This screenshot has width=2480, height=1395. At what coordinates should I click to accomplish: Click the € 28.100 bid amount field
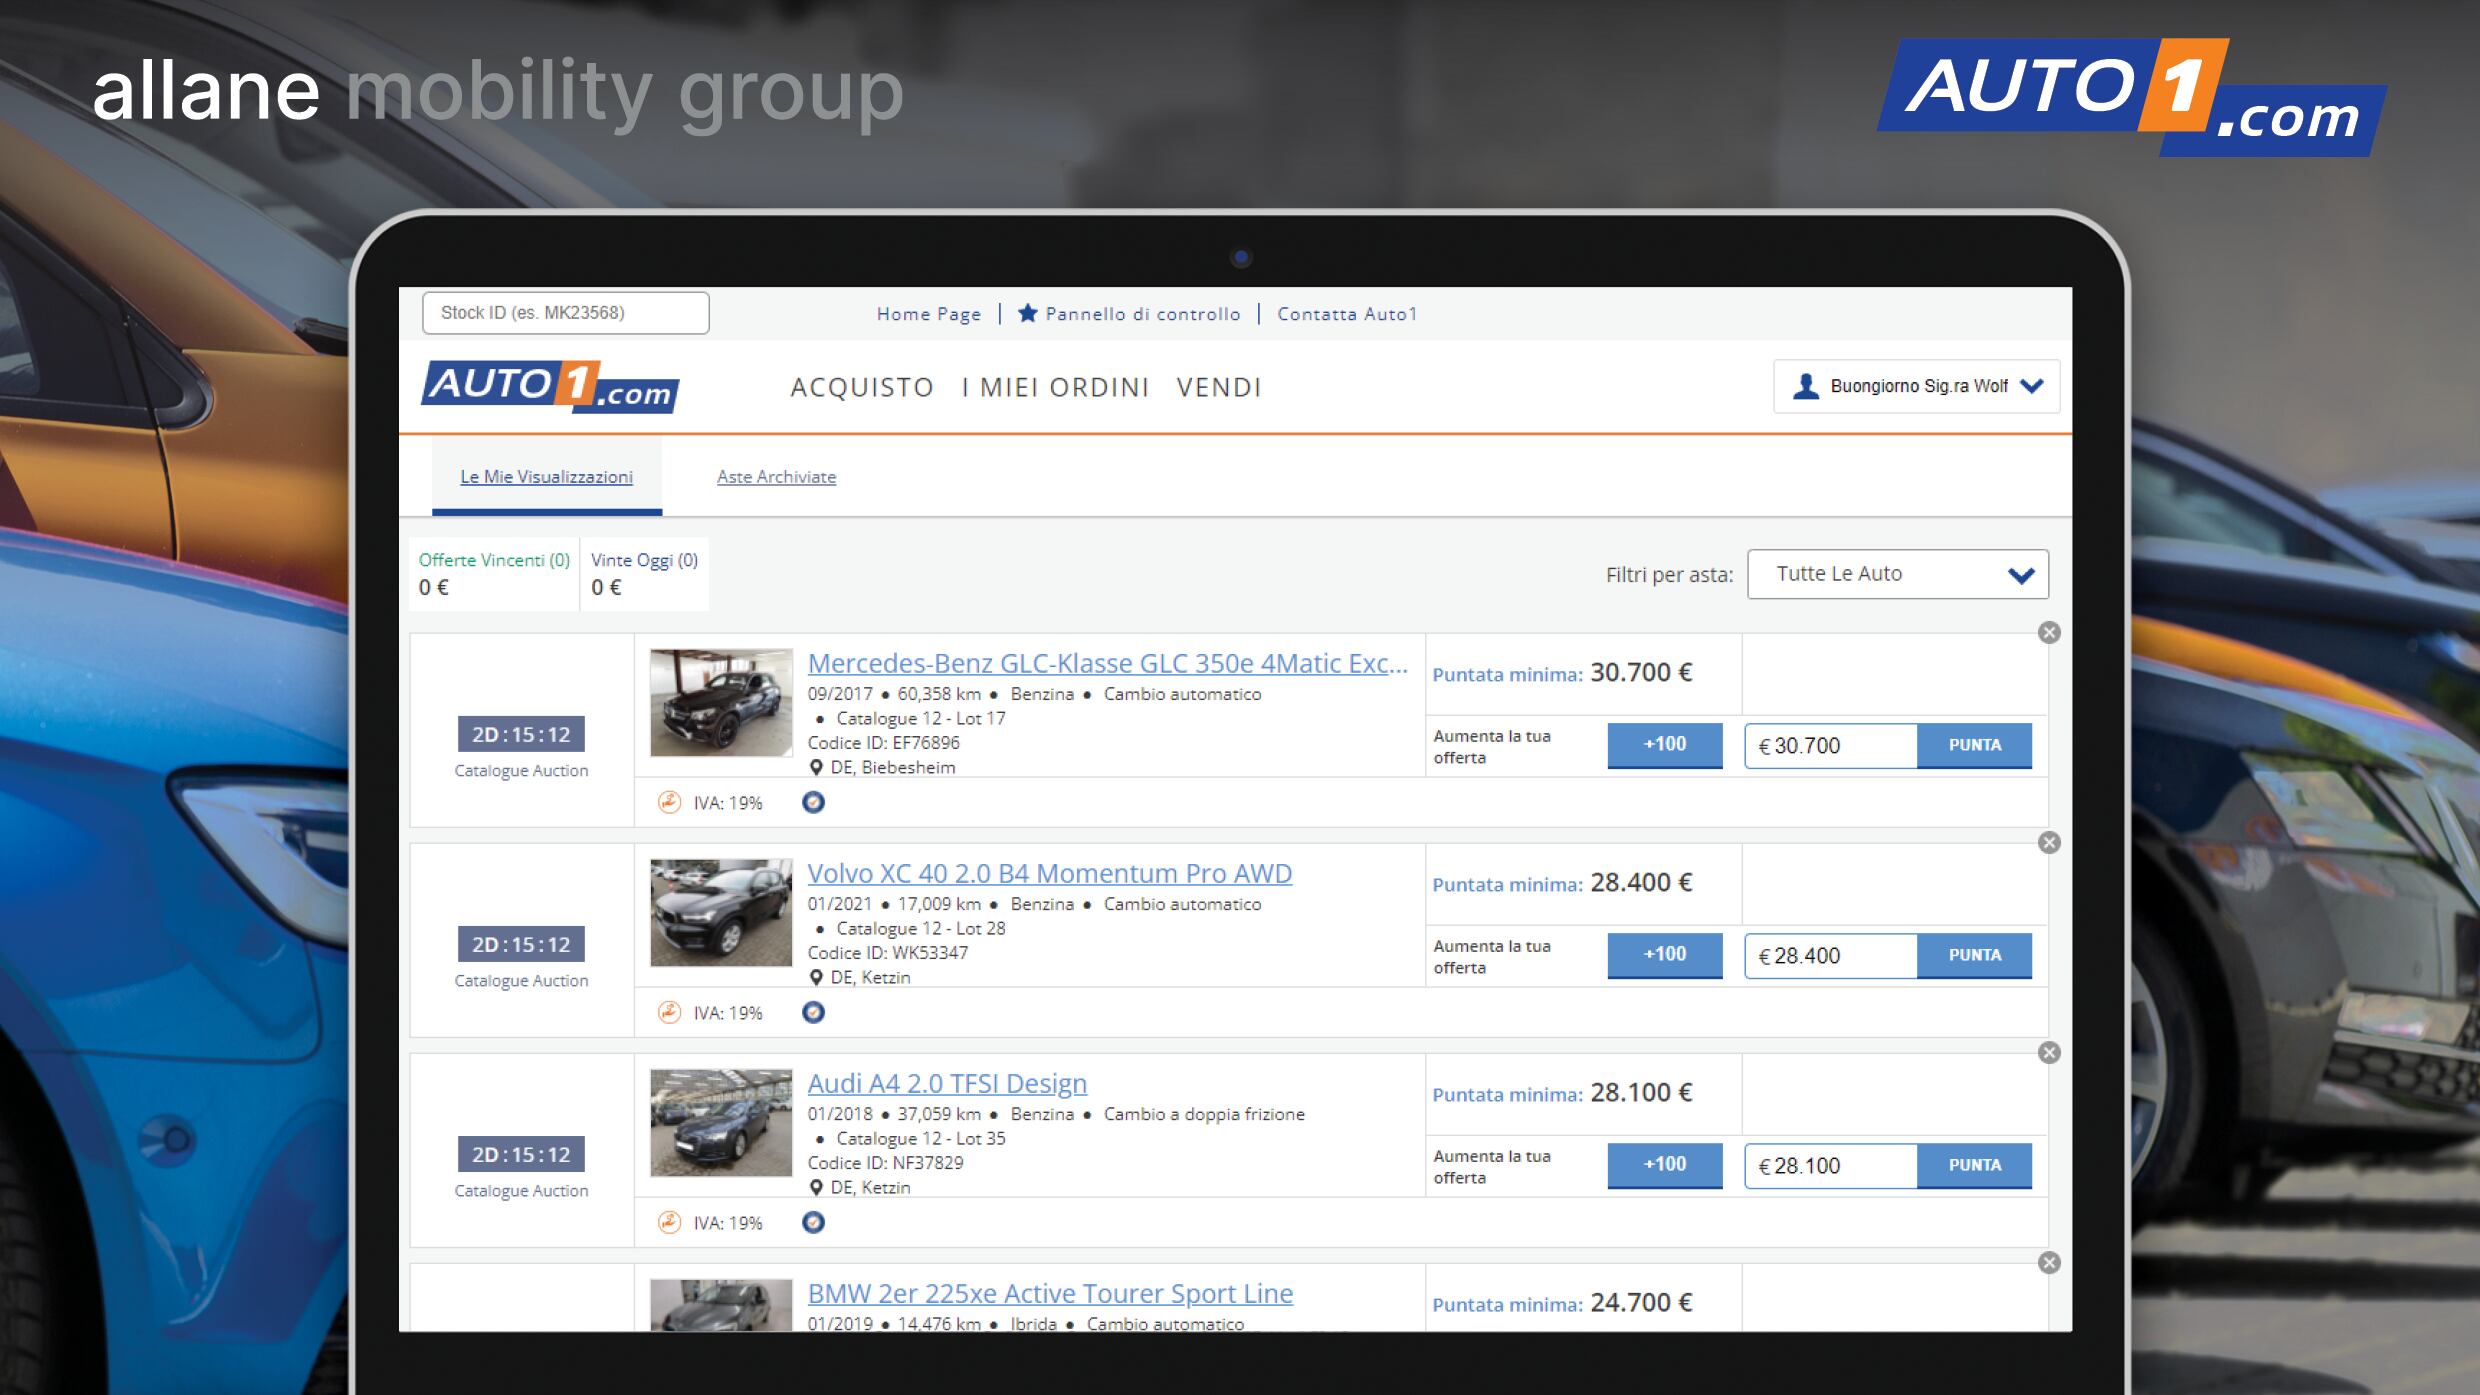1831,1165
